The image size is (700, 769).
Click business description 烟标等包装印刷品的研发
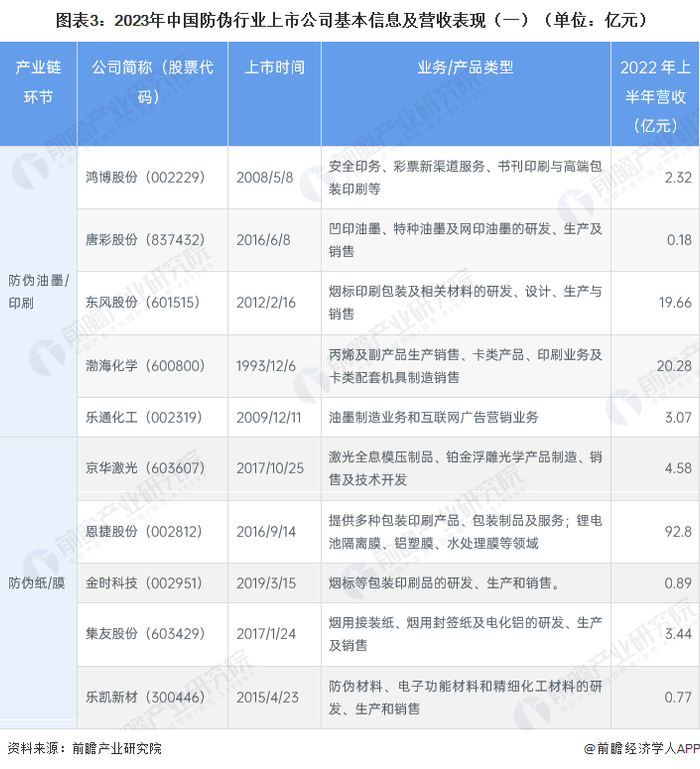tap(444, 583)
